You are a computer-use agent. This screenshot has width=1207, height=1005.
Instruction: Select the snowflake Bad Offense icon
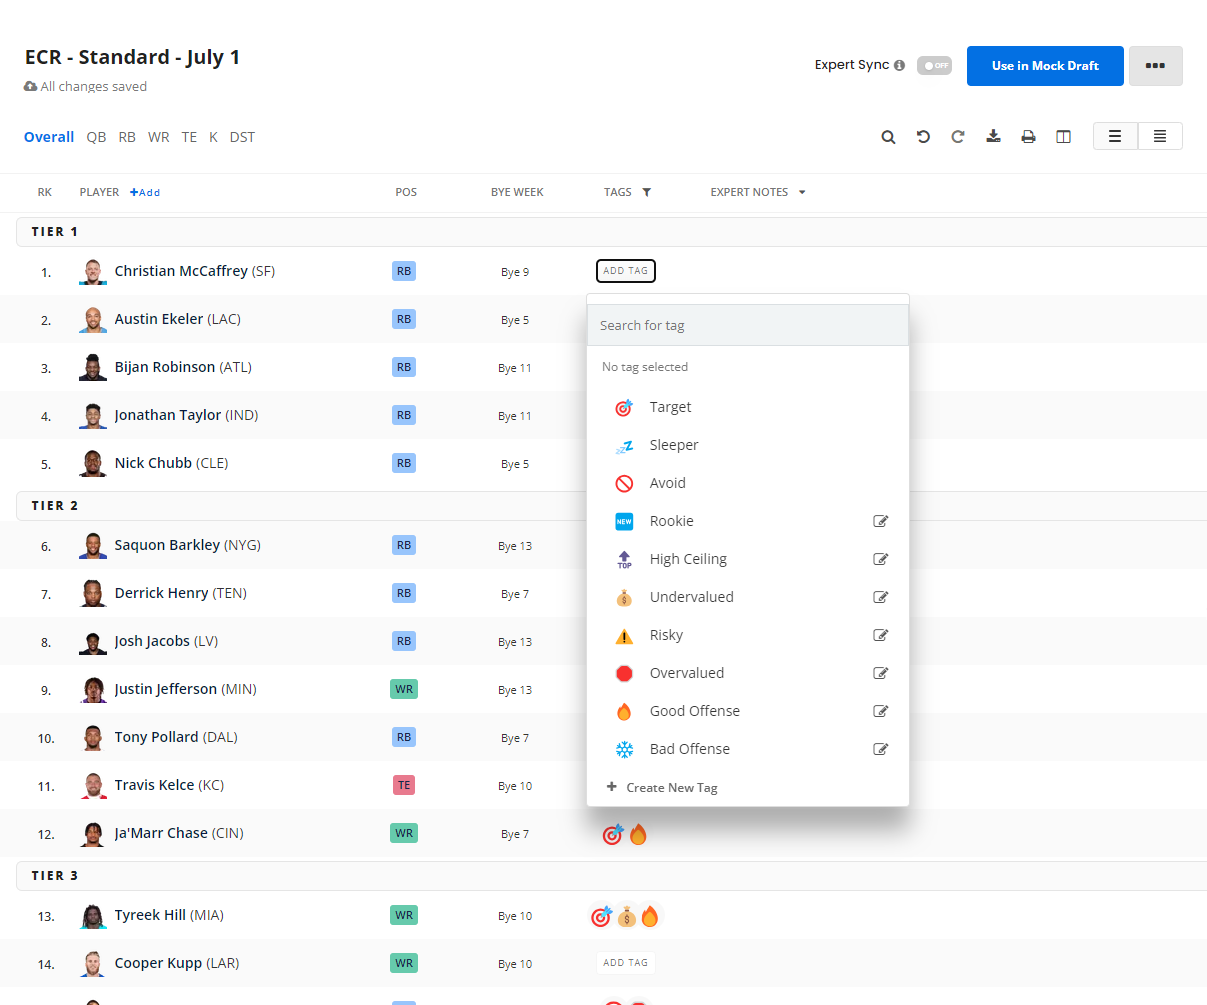coord(624,748)
